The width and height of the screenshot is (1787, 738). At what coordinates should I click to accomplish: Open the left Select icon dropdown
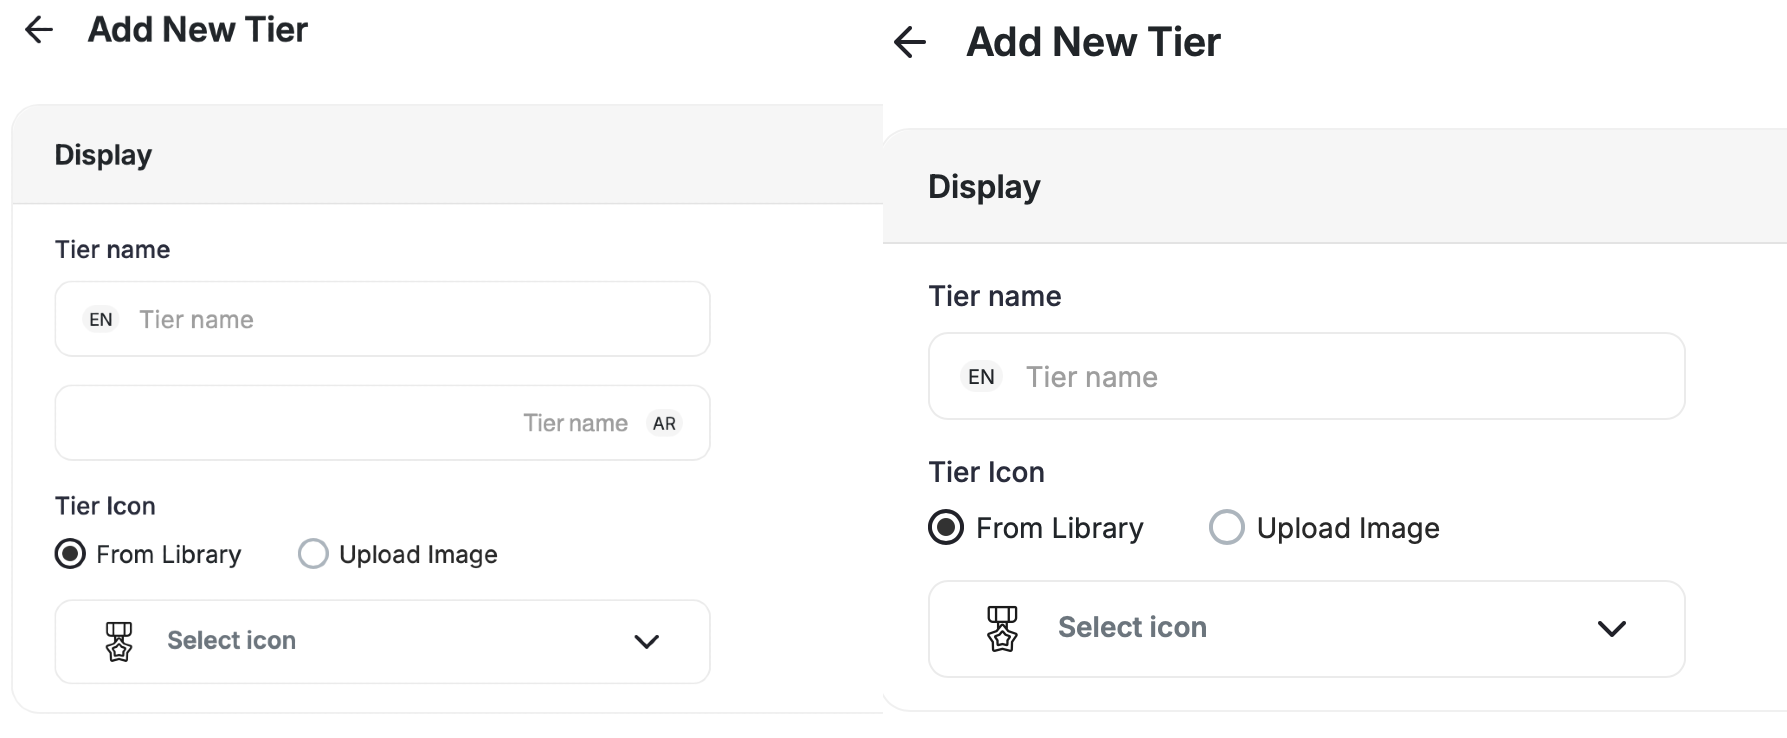(x=382, y=641)
